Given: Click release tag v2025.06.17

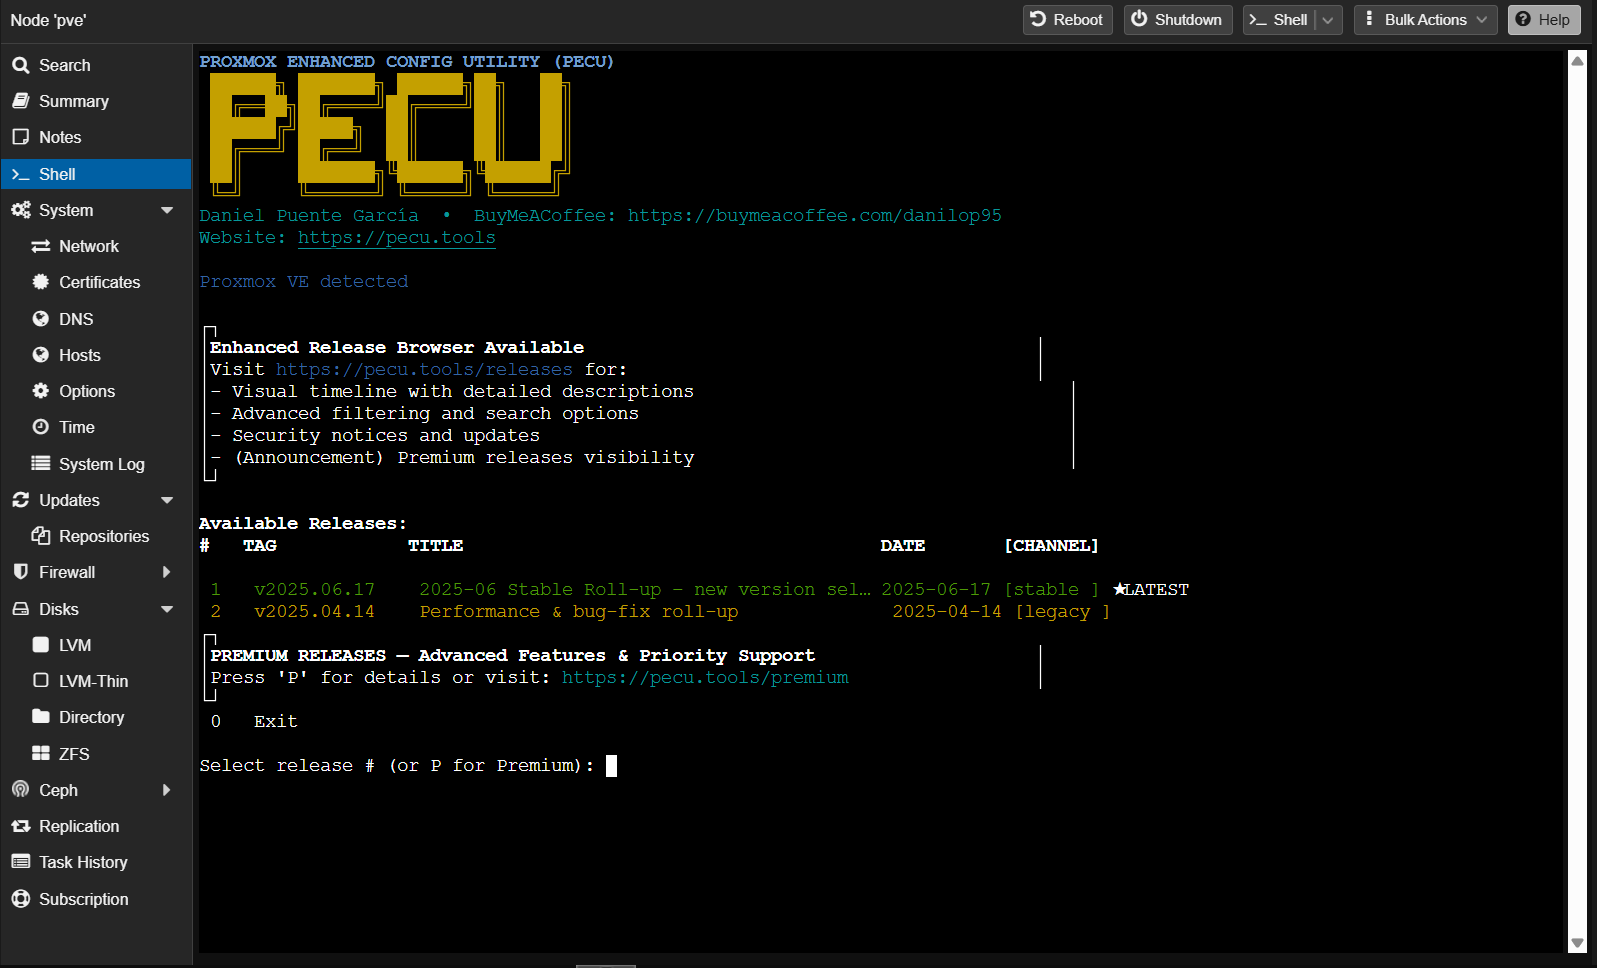Looking at the screenshot, I should [314, 590].
